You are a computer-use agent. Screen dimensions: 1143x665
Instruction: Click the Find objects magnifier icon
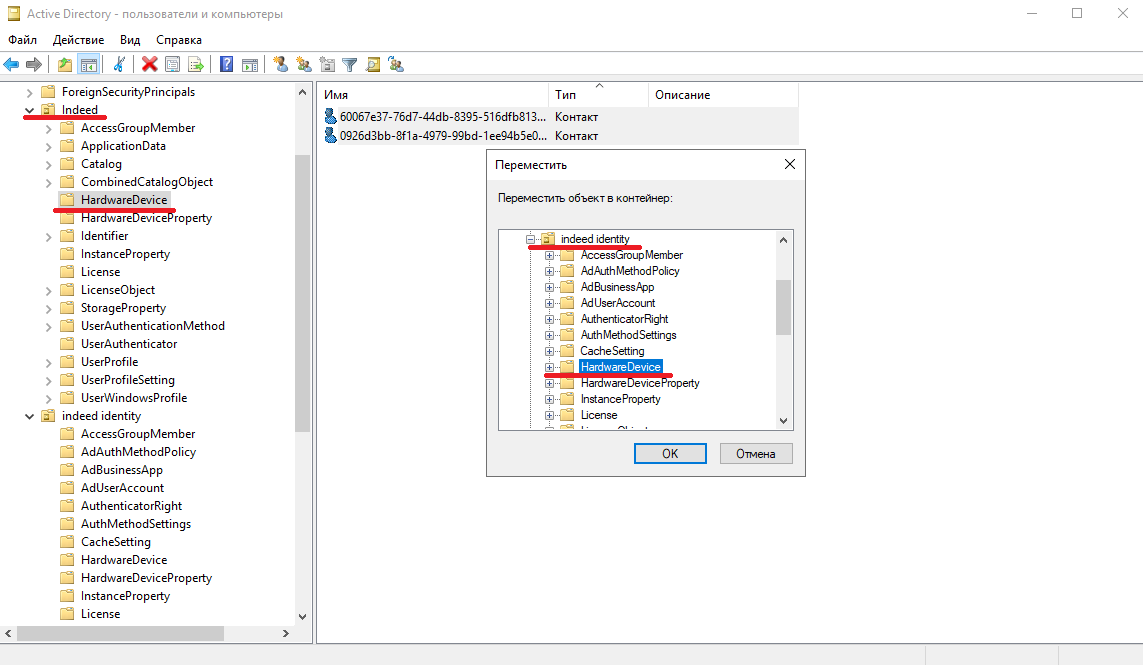[373, 65]
